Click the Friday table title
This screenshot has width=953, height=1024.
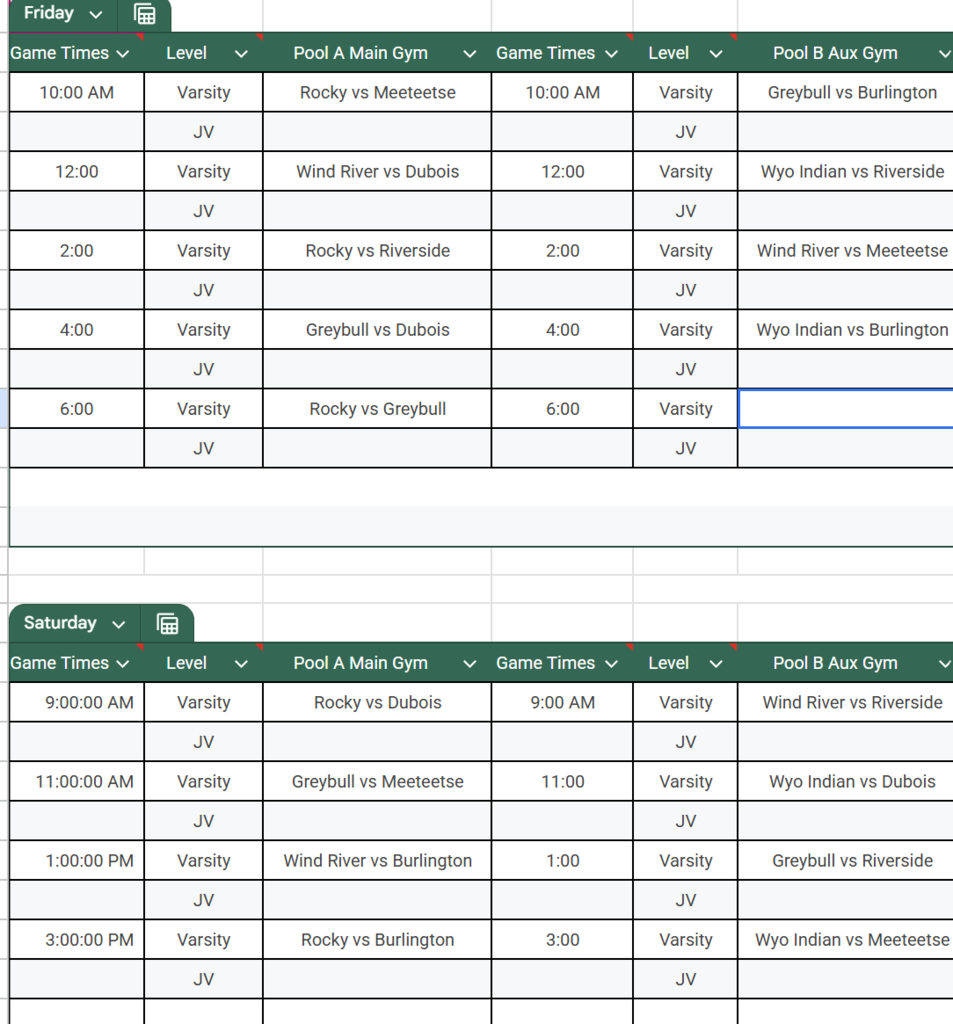point(49,13)
